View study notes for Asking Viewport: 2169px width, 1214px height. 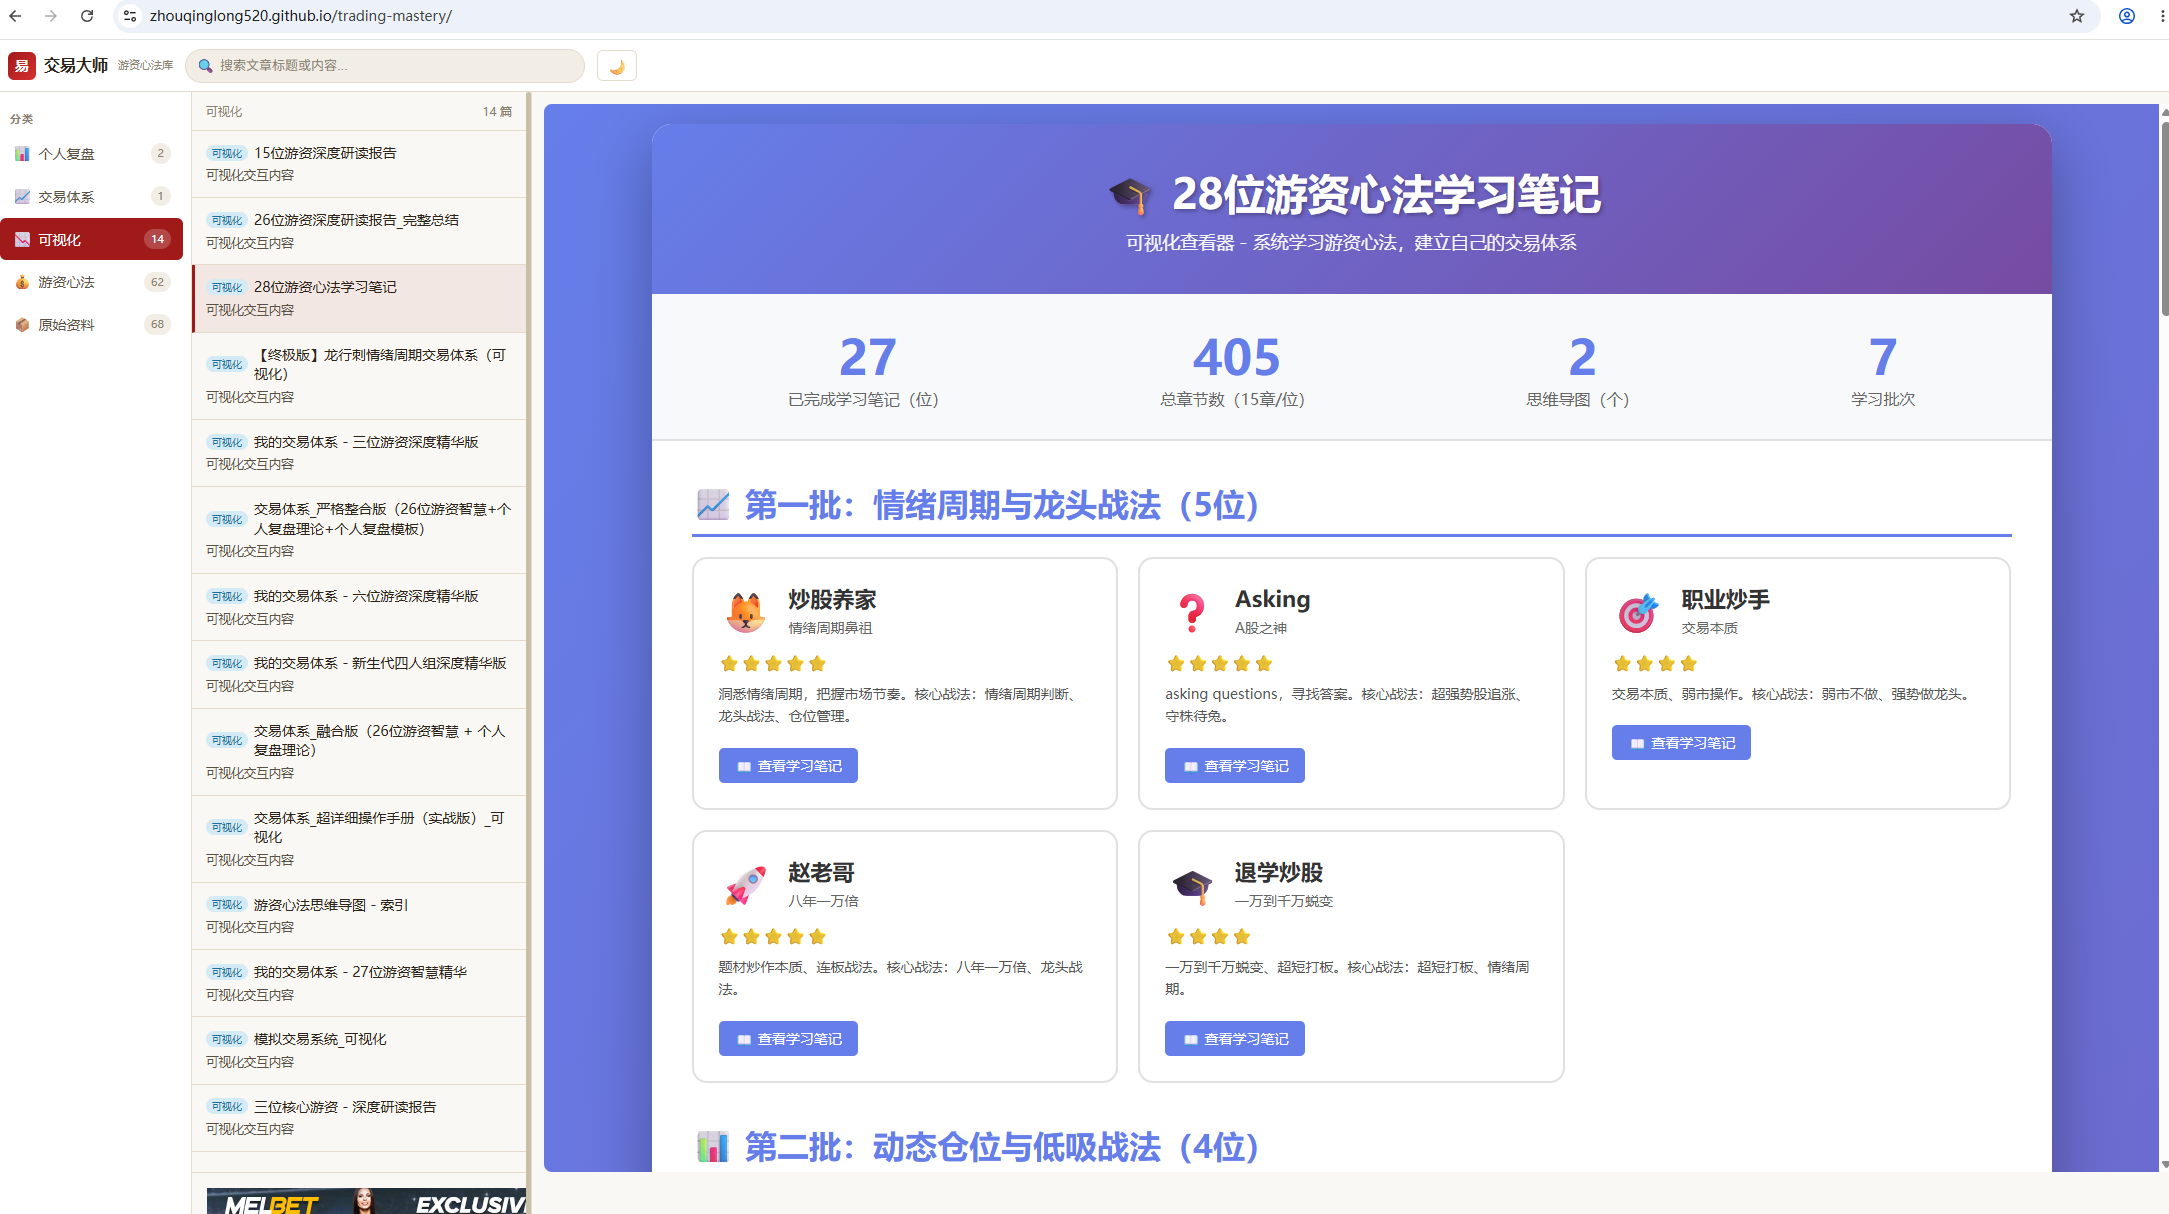click(1234, 766)
